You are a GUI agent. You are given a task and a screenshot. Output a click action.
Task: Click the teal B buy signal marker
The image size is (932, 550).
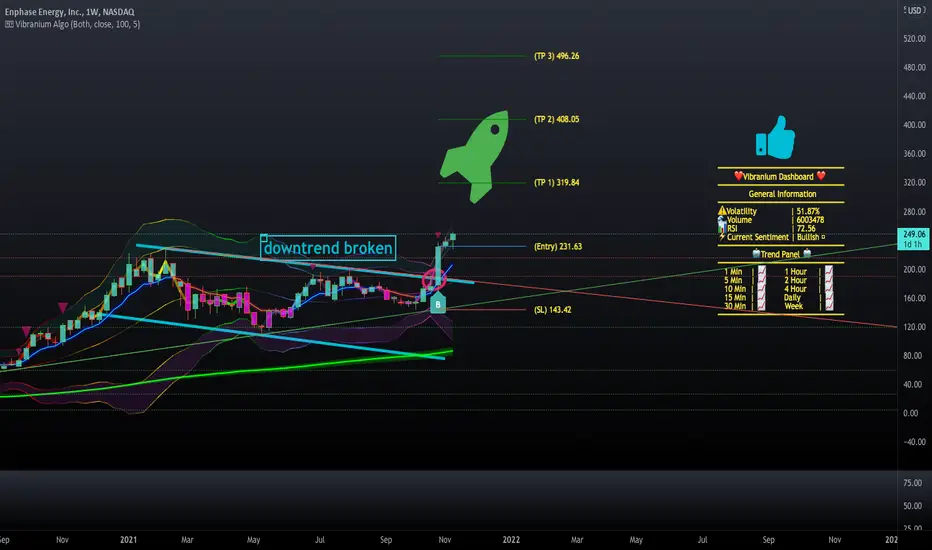437,303
